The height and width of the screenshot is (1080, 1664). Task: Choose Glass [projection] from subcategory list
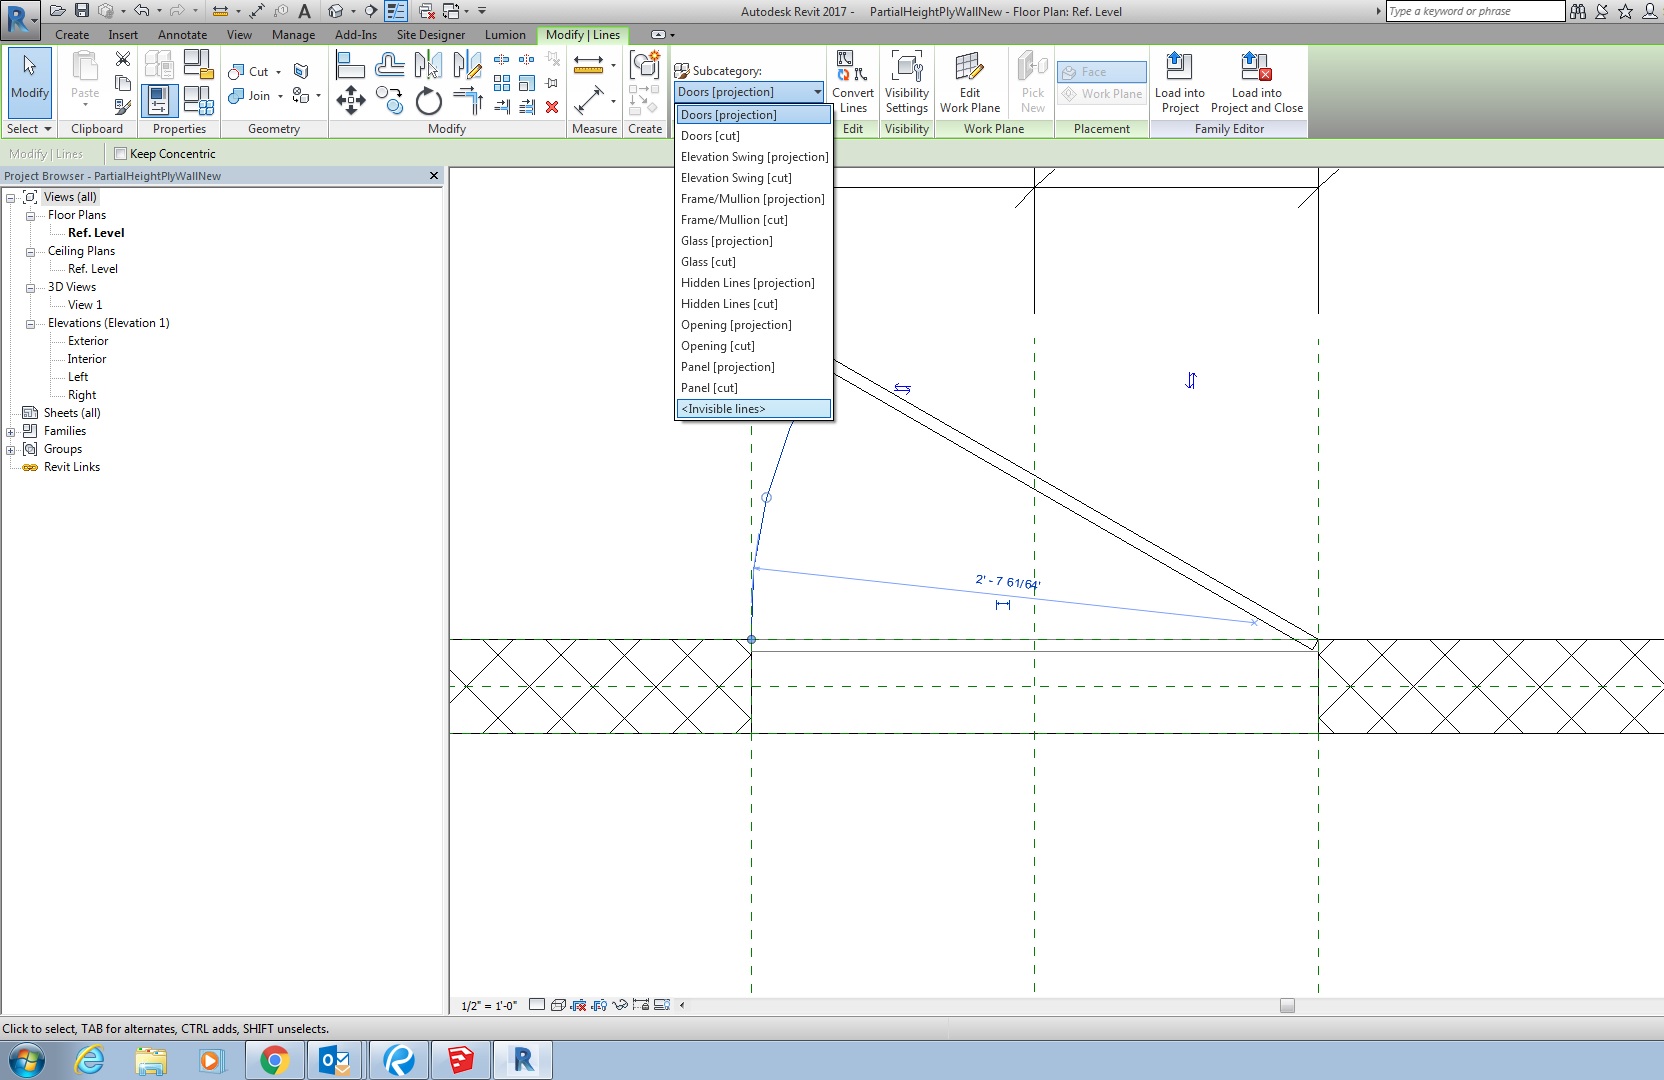click(727, 241)
